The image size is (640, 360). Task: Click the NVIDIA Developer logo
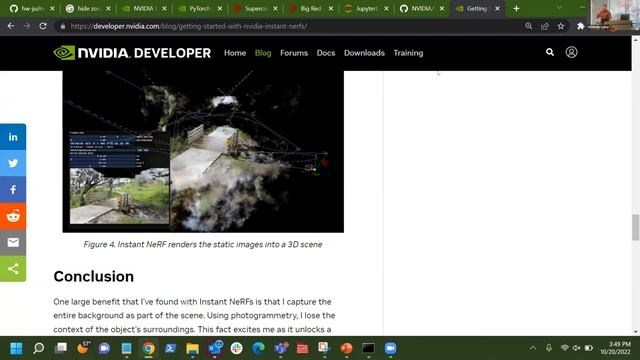132,53
